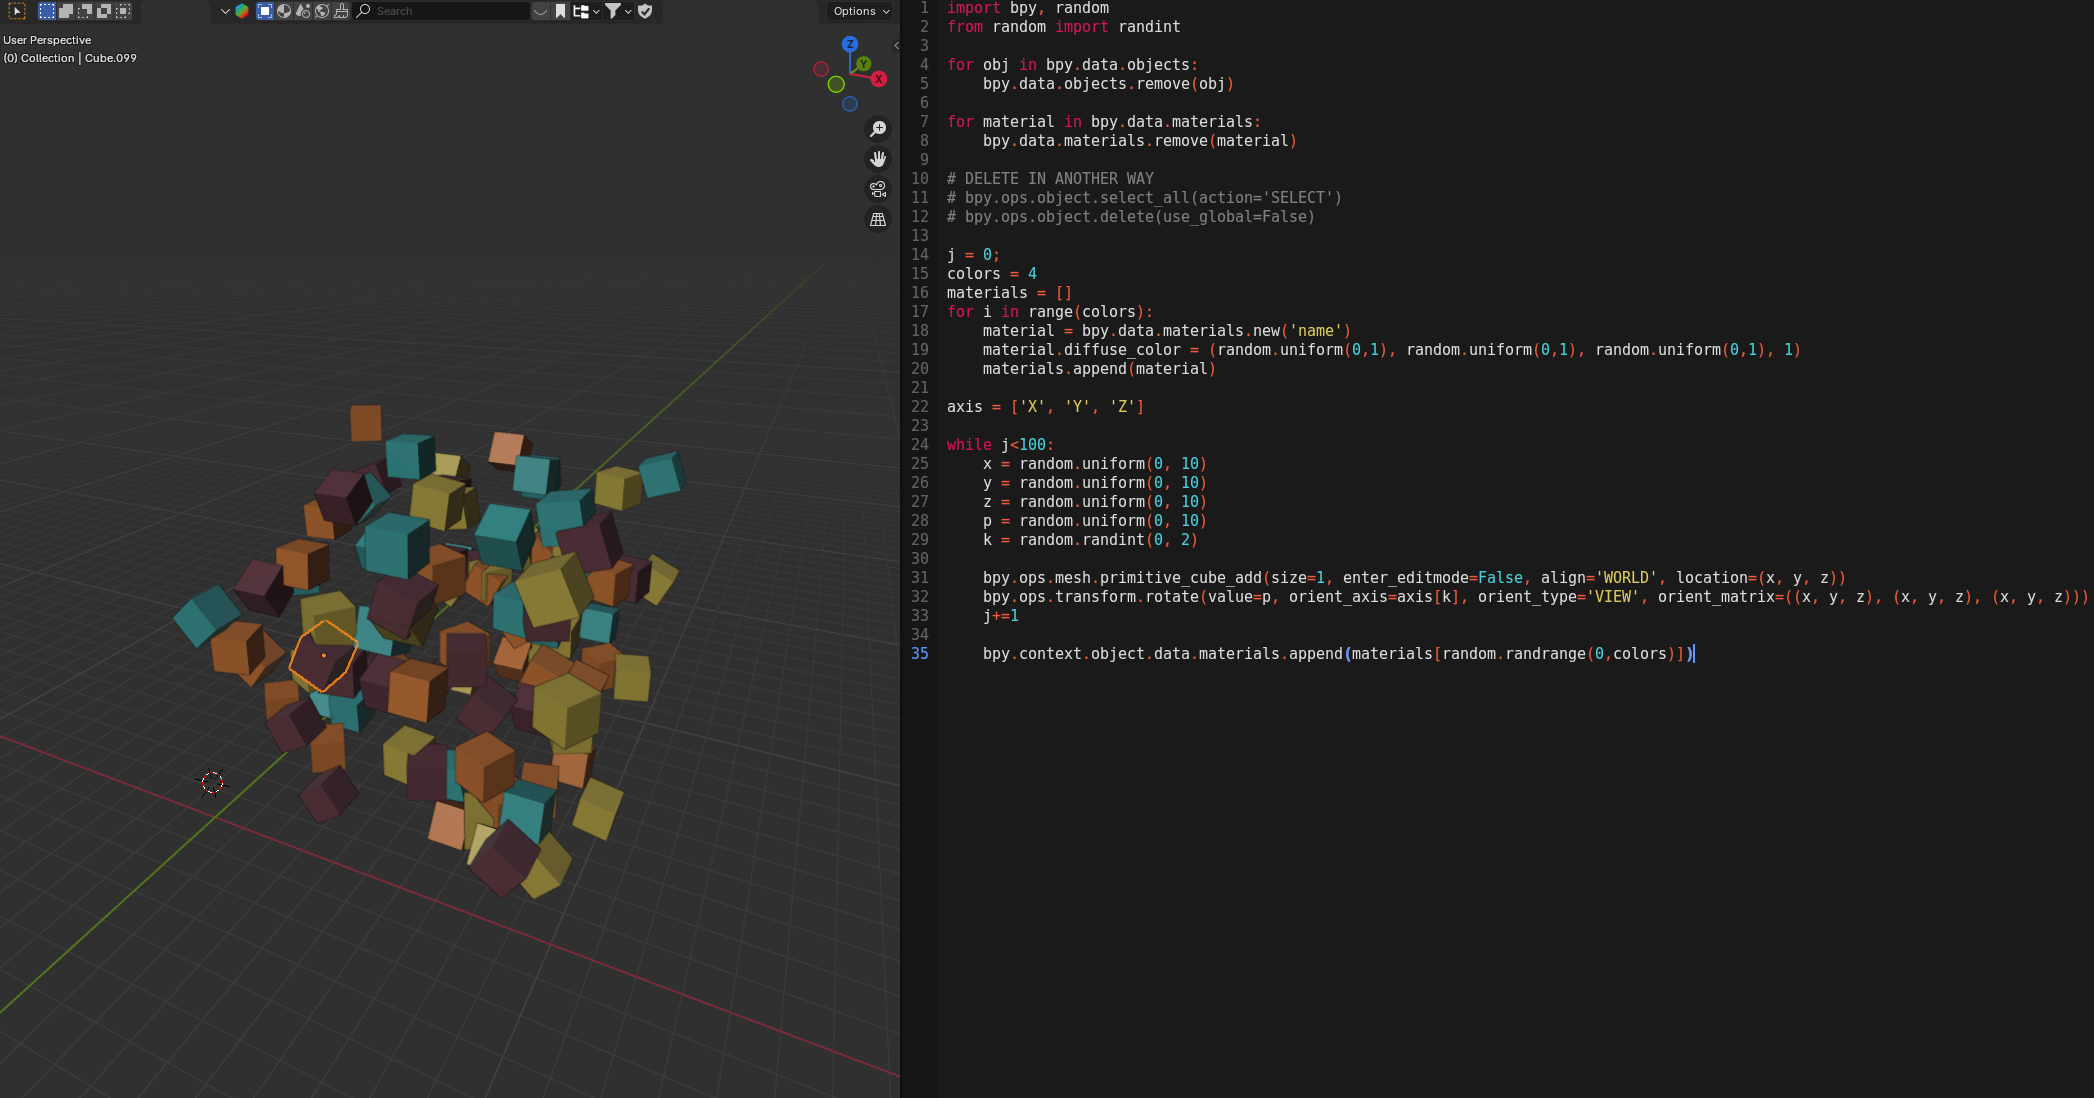The image size is (2094, 1098).
Task: Click the primitive_cube_add code line
Action: click(1414, 578)
